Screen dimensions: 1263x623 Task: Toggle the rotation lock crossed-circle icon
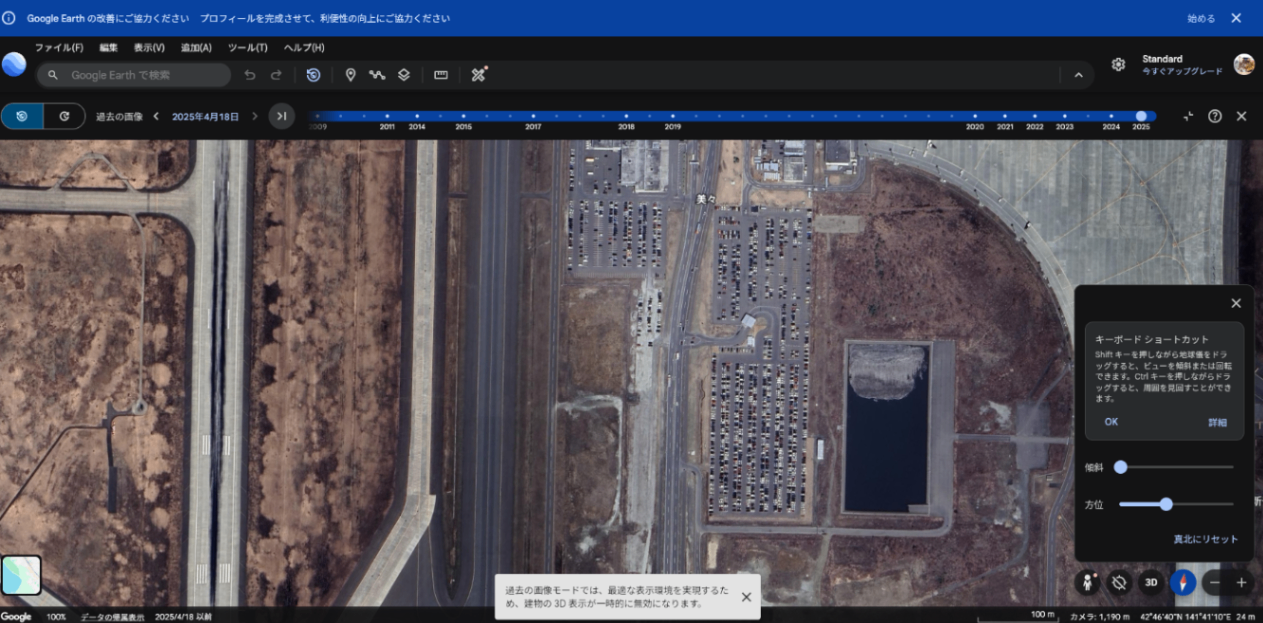(1120, 582)
